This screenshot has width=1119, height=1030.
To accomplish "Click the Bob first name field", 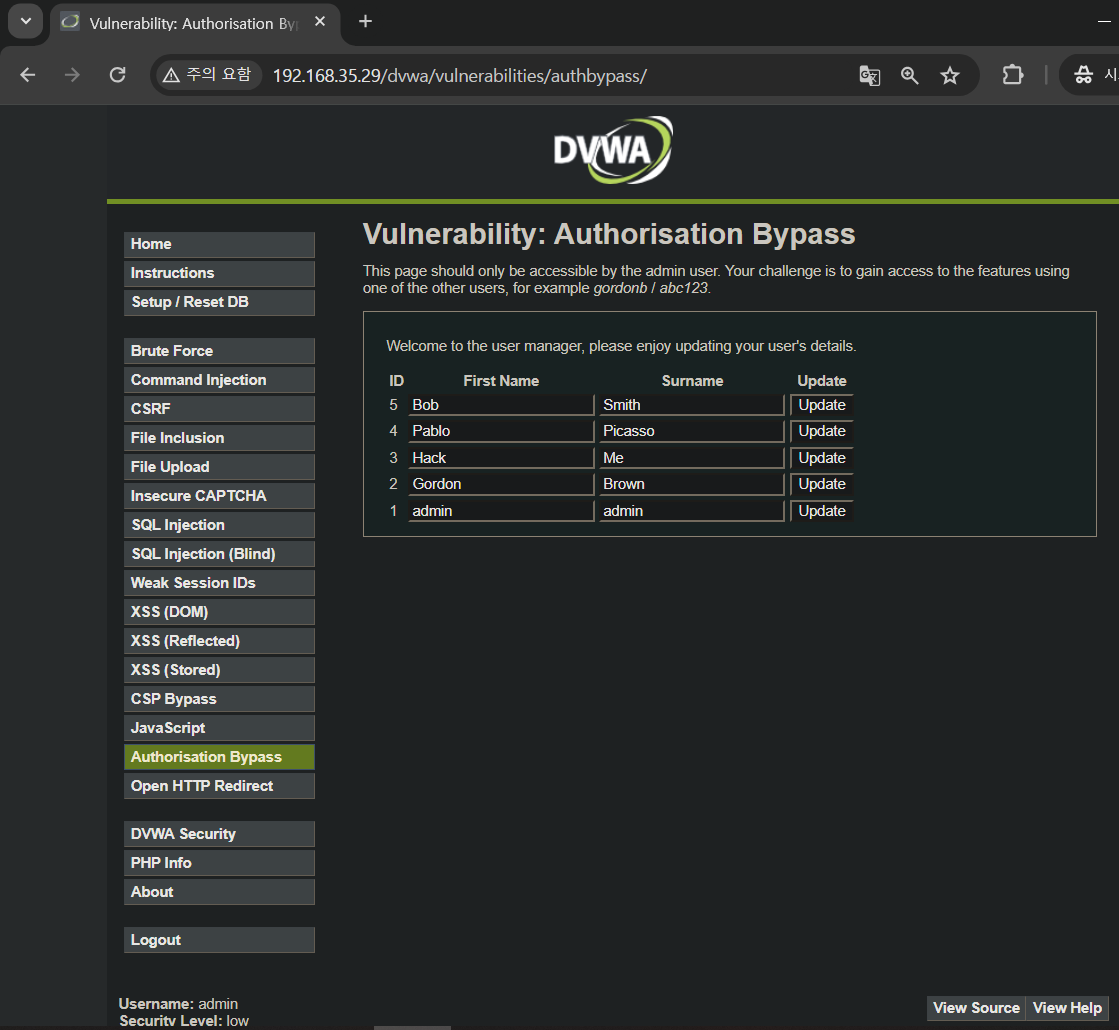I will [501, 405].
